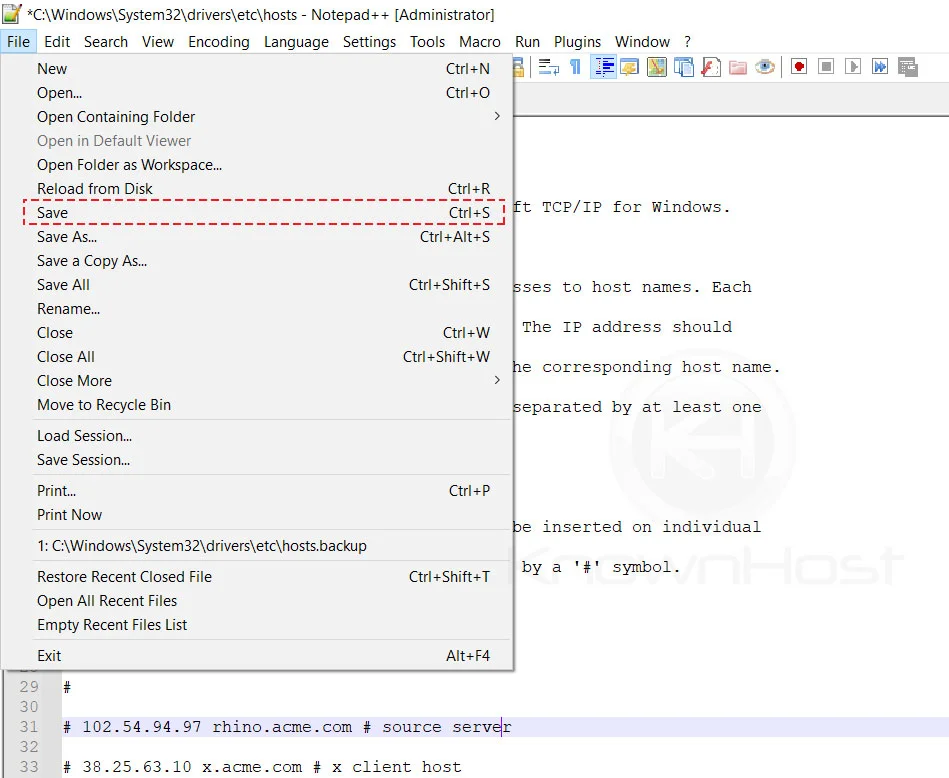Playback the recorded macro
Image resolution: width=949 pixels, height=778 pixels.
(x=852, y=66)
